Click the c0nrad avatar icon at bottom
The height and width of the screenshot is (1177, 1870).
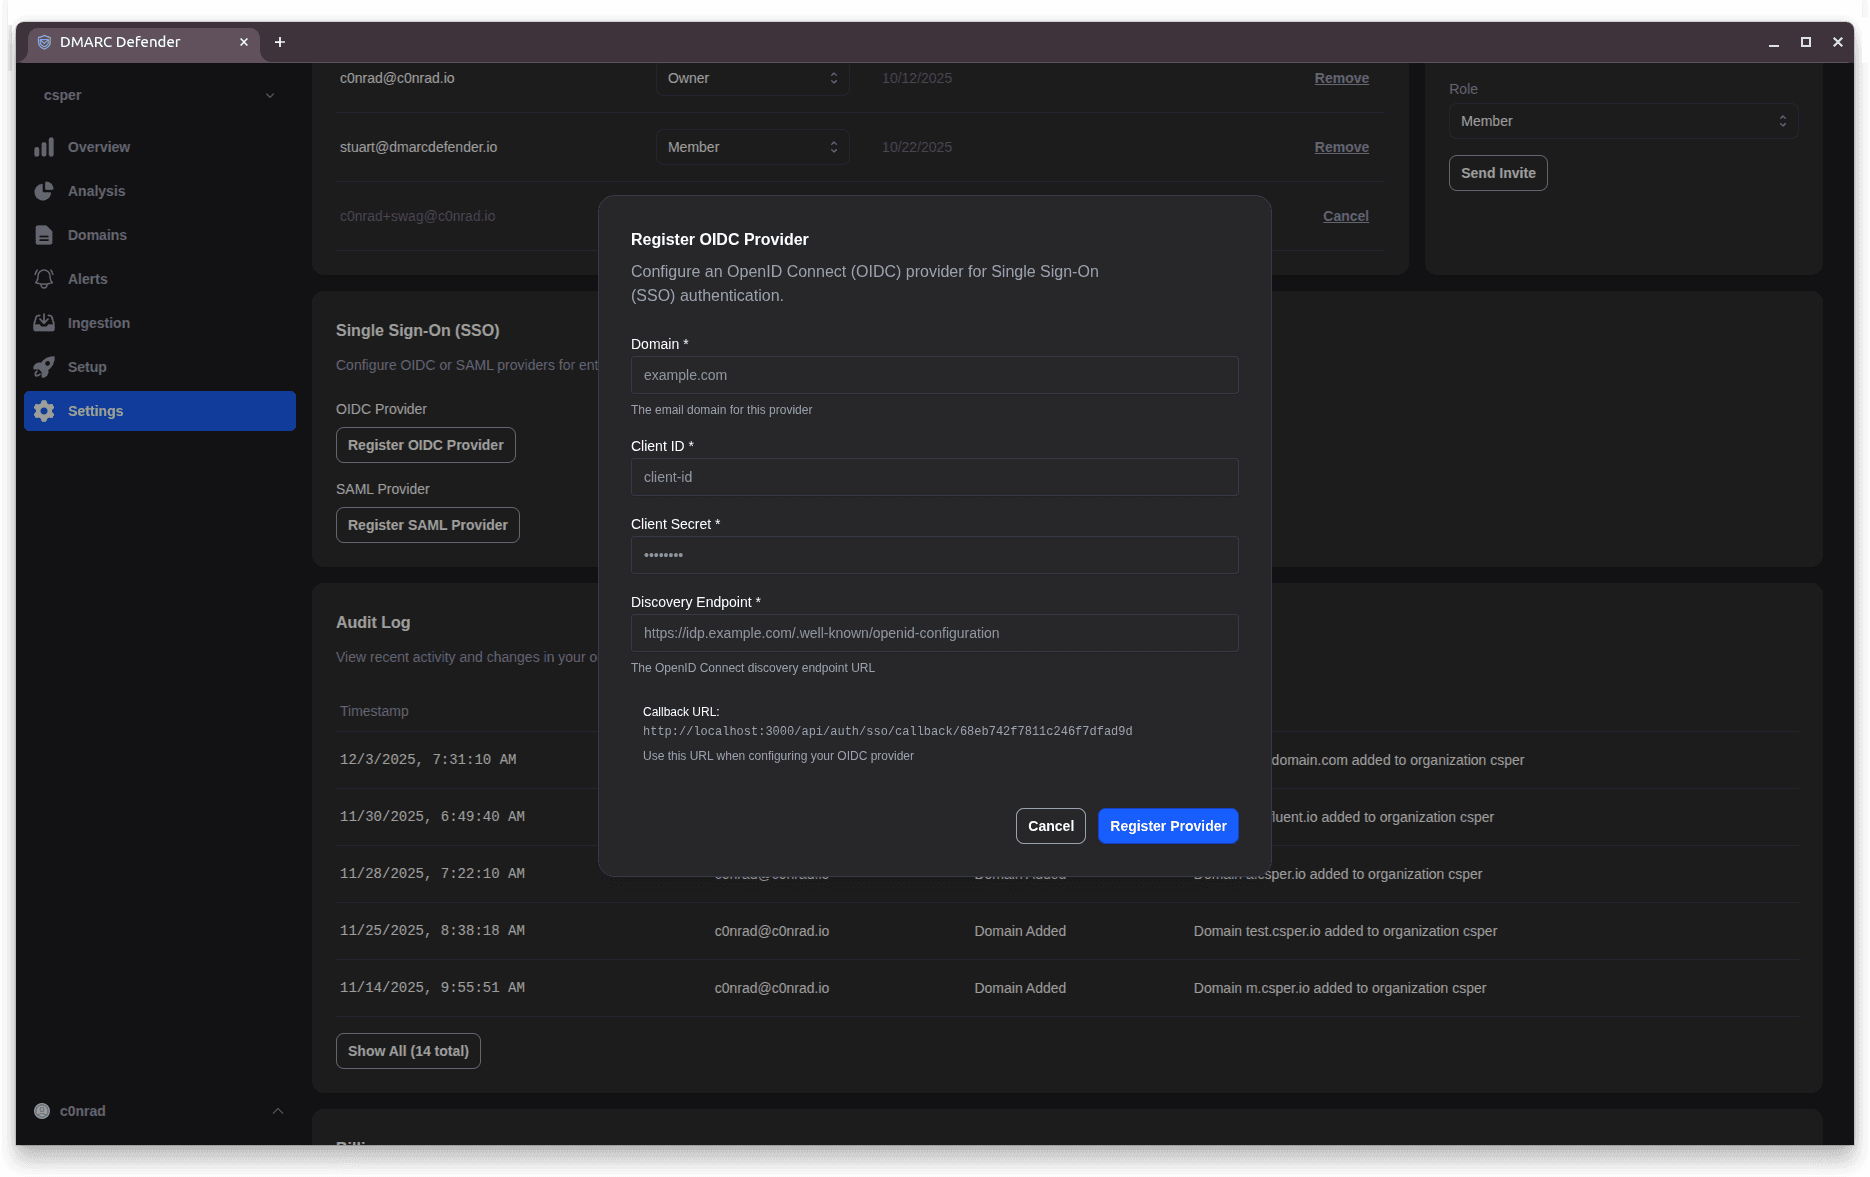pyautogui.click(x=41, y=1111)
